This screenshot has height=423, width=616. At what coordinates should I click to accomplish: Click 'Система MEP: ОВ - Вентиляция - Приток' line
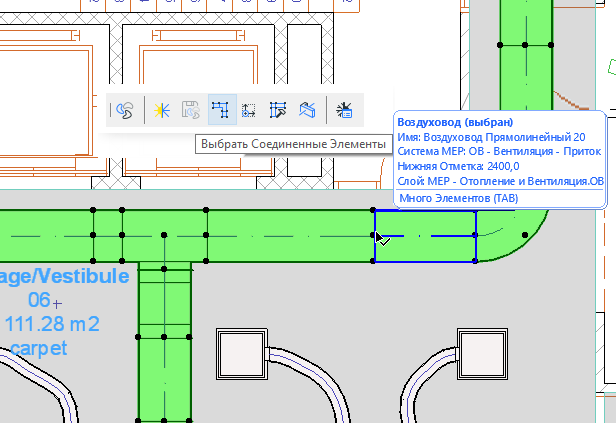[x=499, y=152]
